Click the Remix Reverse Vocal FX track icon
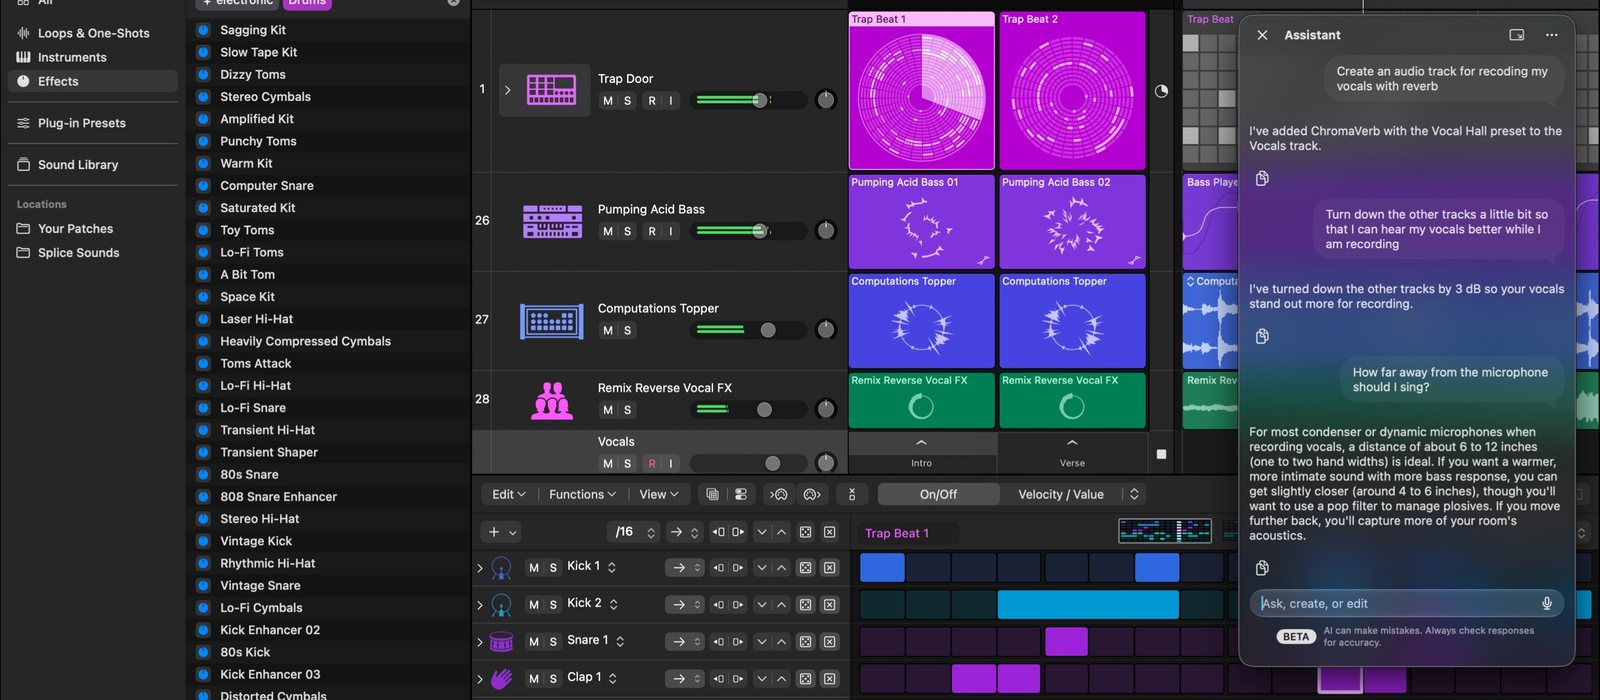 (552, 400)
